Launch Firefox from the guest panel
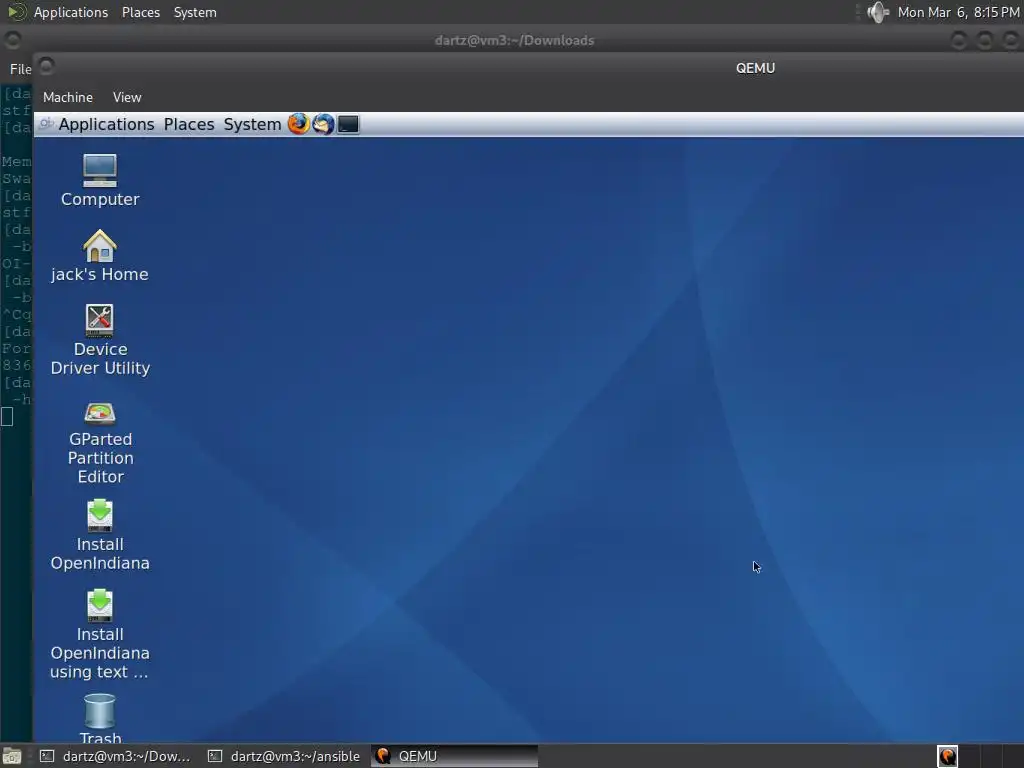This screenshot has width=1024, height=768. (298, 124)
